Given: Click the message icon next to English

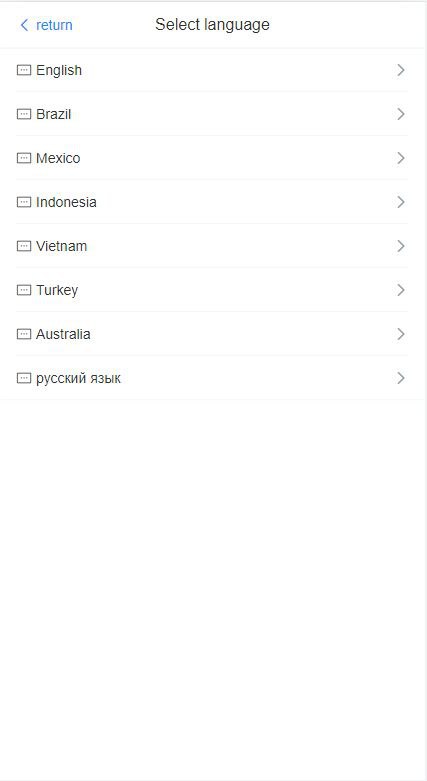Looking at the screenshot, I should 23,70.
